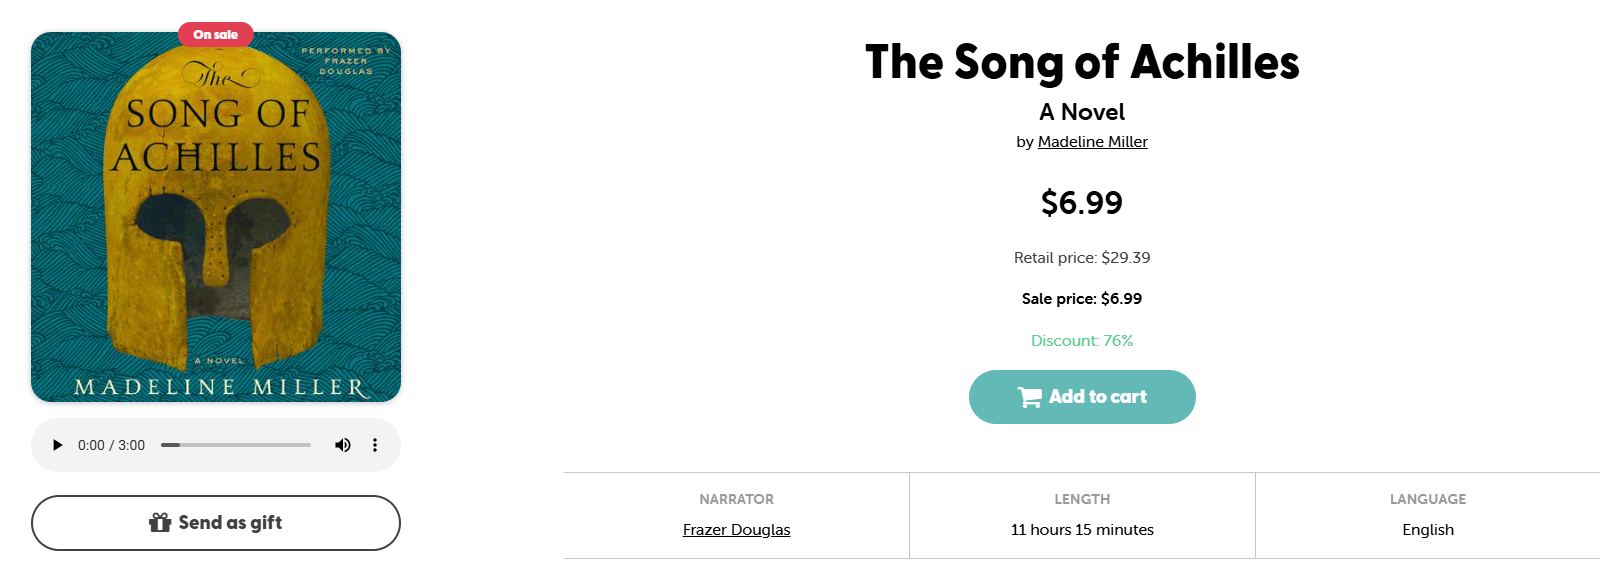Click the NARRATOR column label
Screen dimensions: 1616x567
point(736,499)
